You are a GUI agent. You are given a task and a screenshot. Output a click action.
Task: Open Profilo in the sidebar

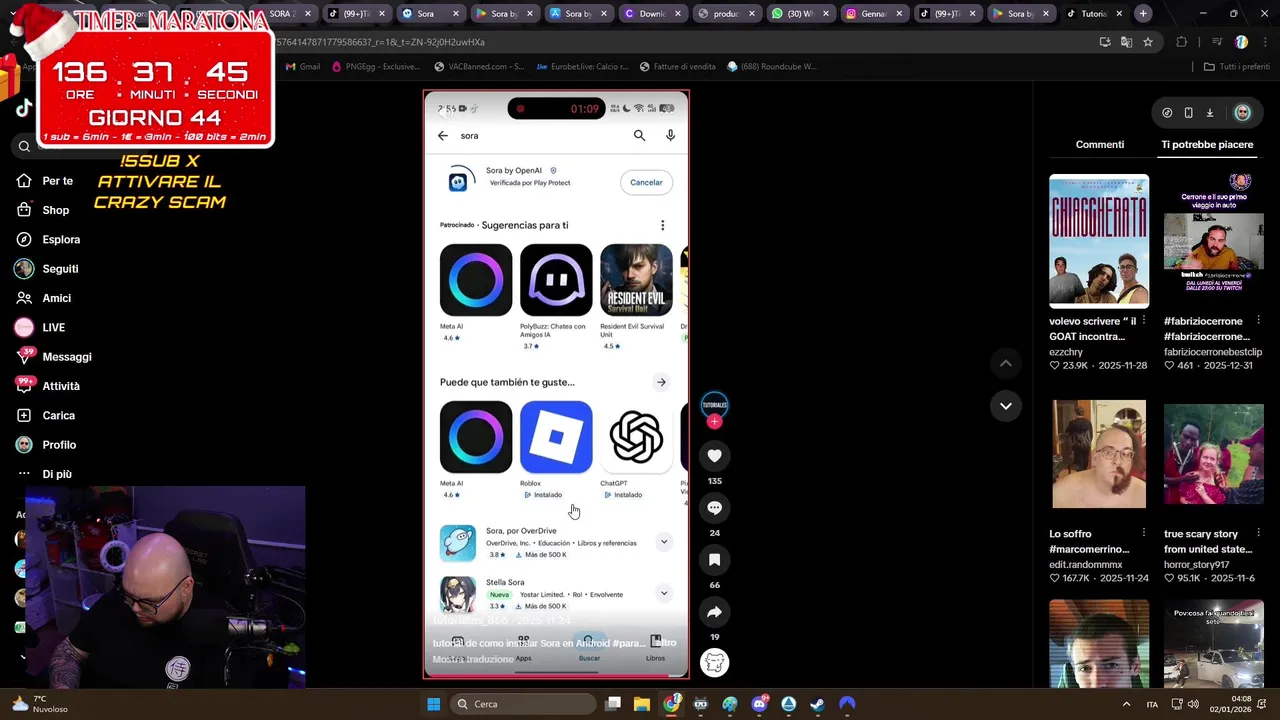(x=46, y=445)
